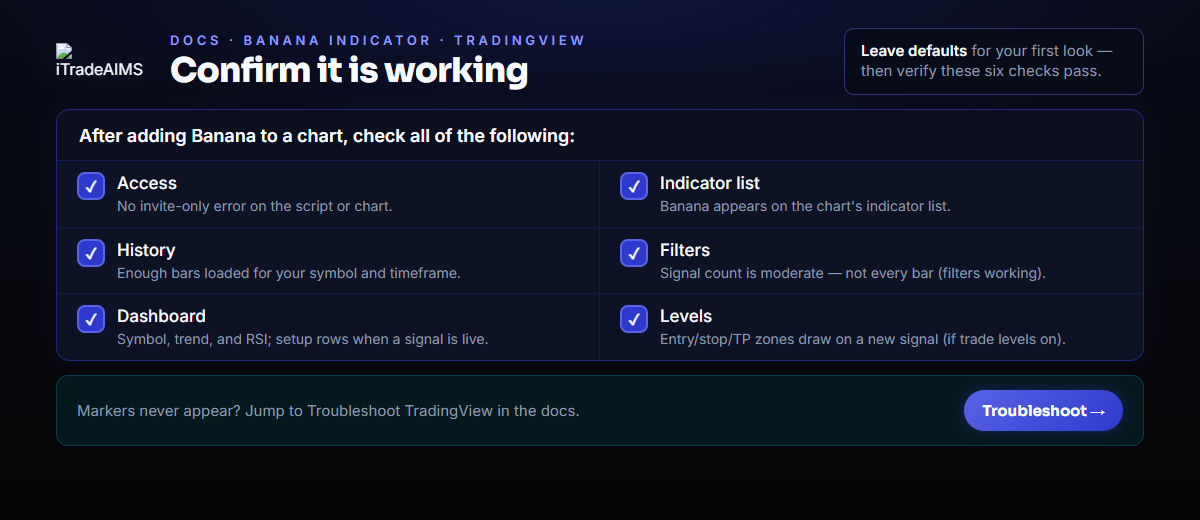Select the 'Levels' item title
This screenshot has width=1200, height=520.
point(686,316)
